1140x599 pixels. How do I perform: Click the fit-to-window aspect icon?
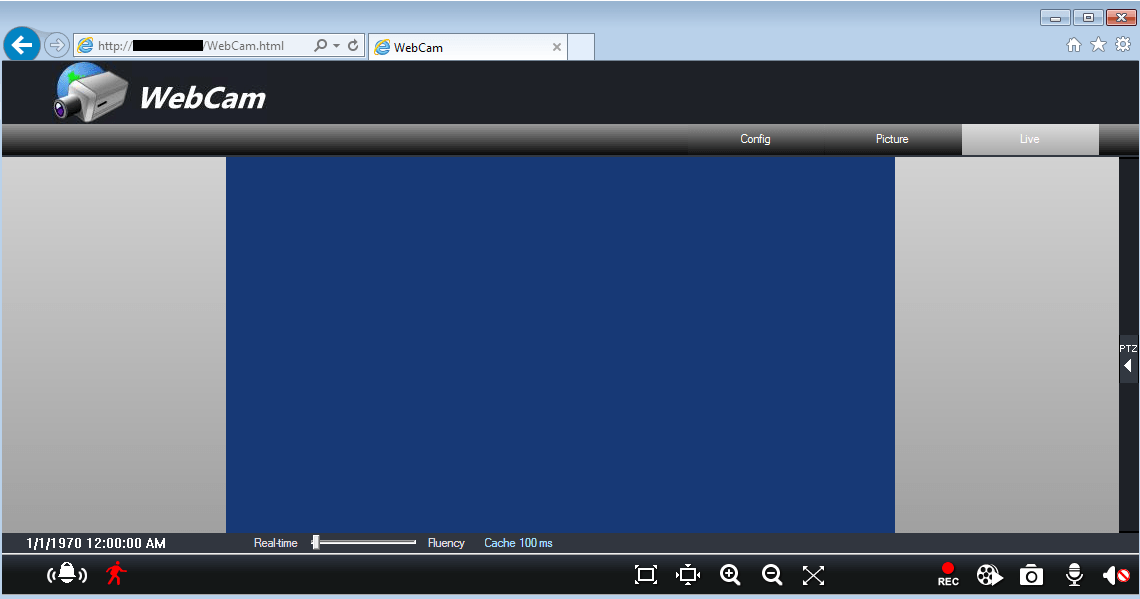pyautogui.click(x=688, y=575)
